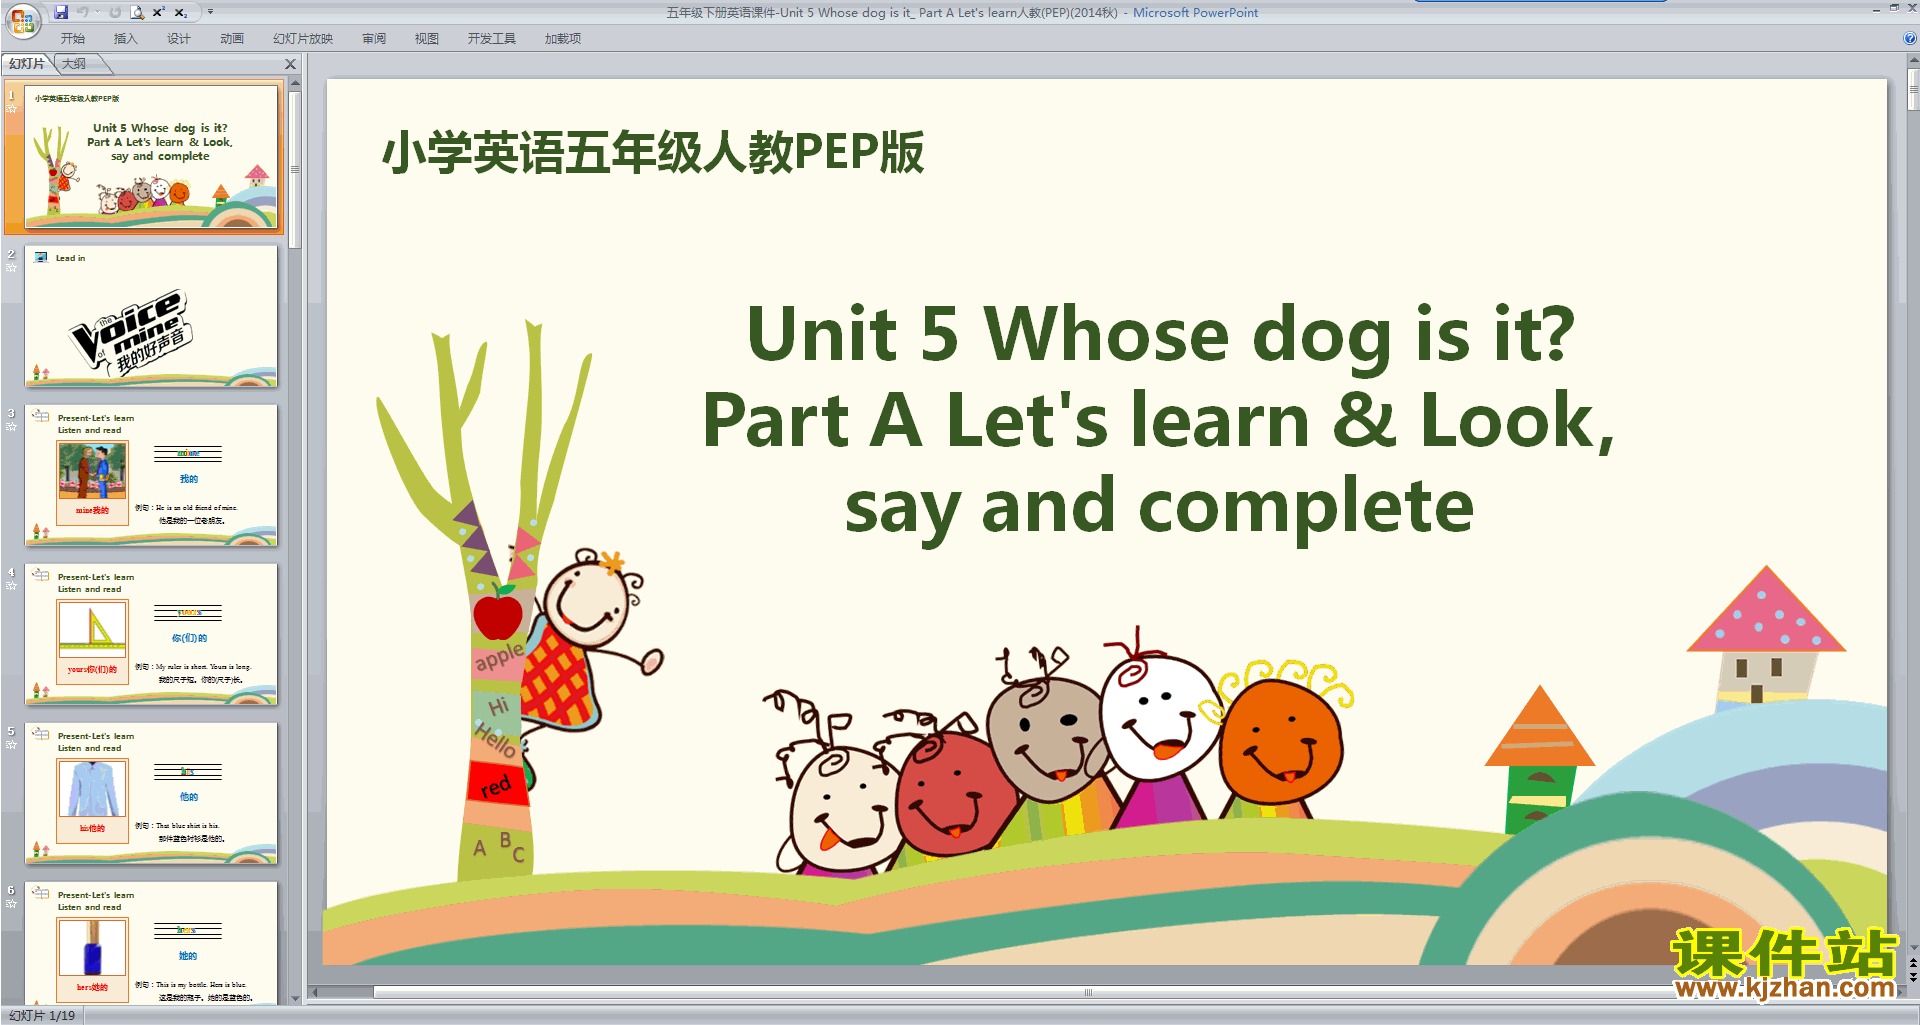
Task: Open the 审阅 ribbon tab
Action: pyautogui.click(x=374, y=39)
